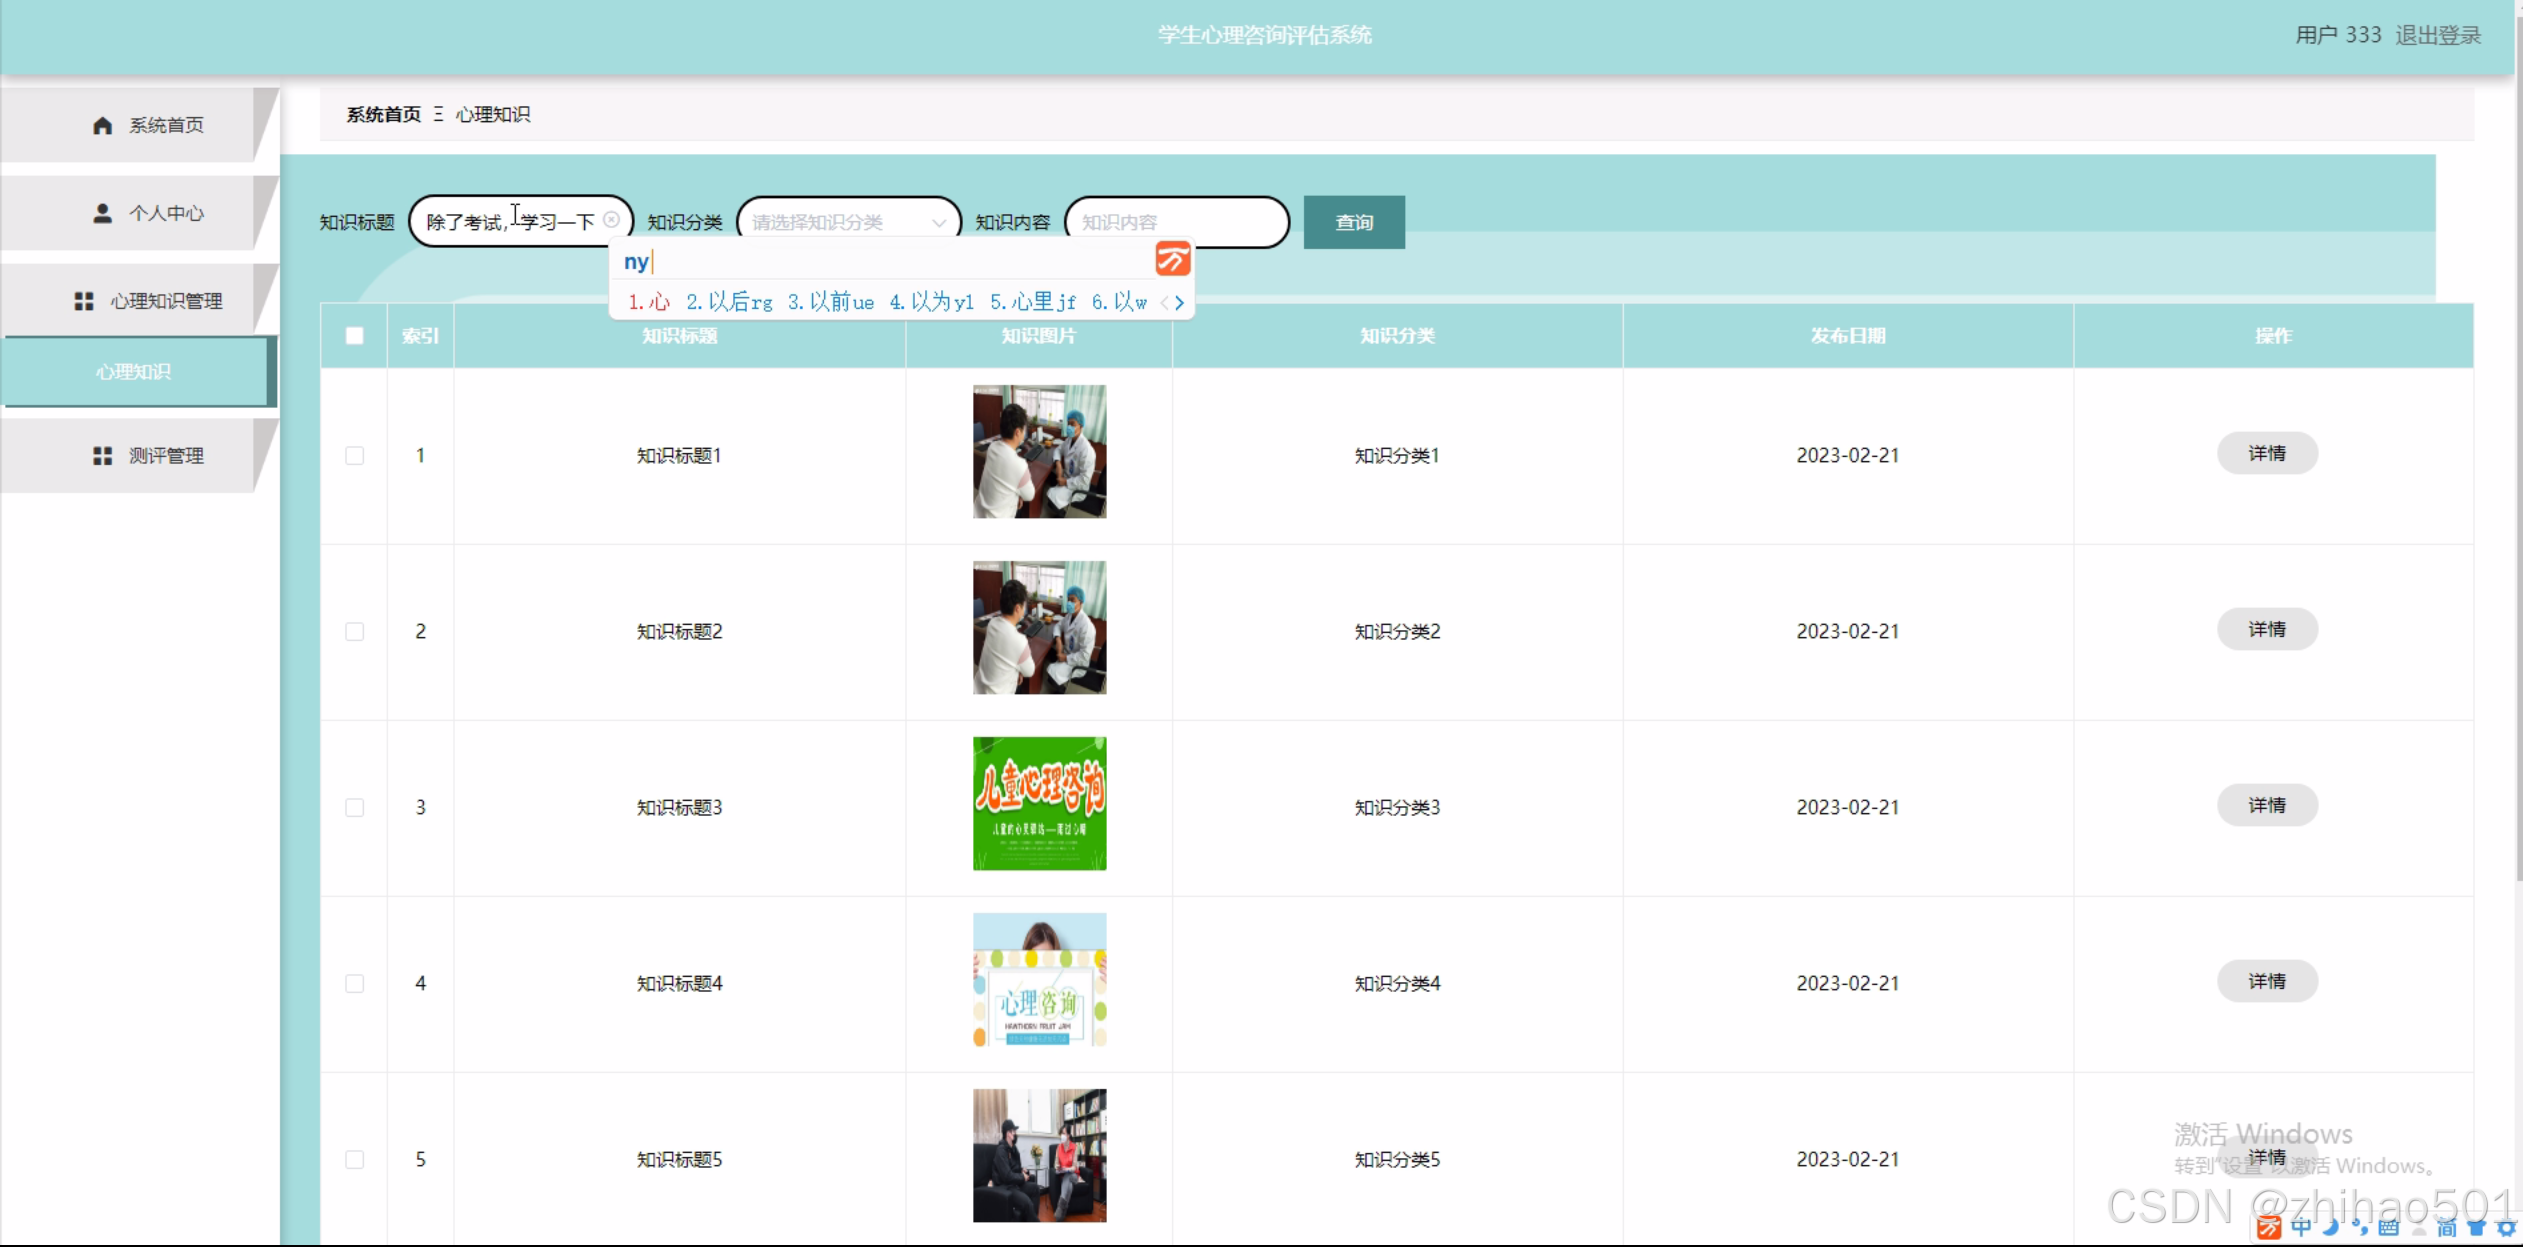Image resolution: width=2523 pixels, height=1247 pixels.
Task: Click the 知识内容 input field
Action: [1175, 222]
